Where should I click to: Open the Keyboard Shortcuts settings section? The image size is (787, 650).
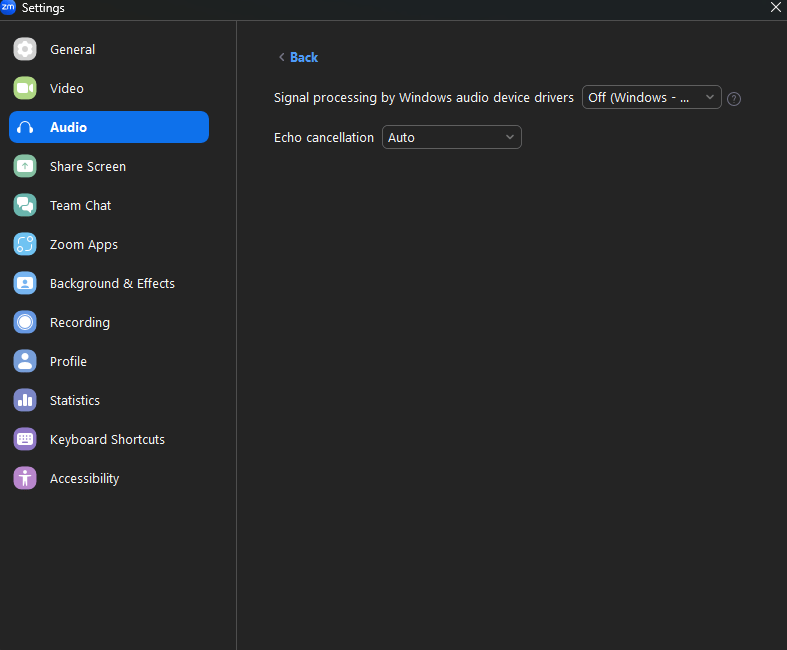[107, 439]
